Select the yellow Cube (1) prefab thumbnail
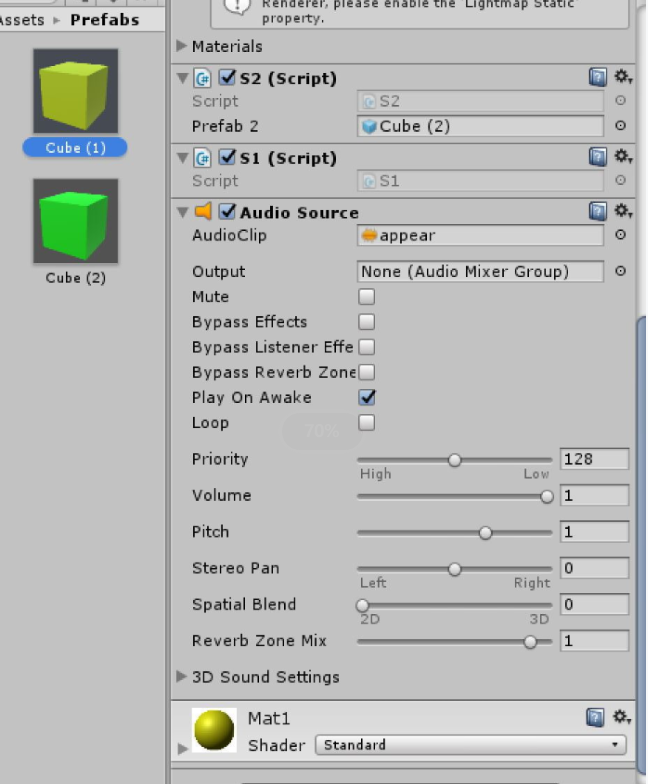 click(x=76, y=91)
